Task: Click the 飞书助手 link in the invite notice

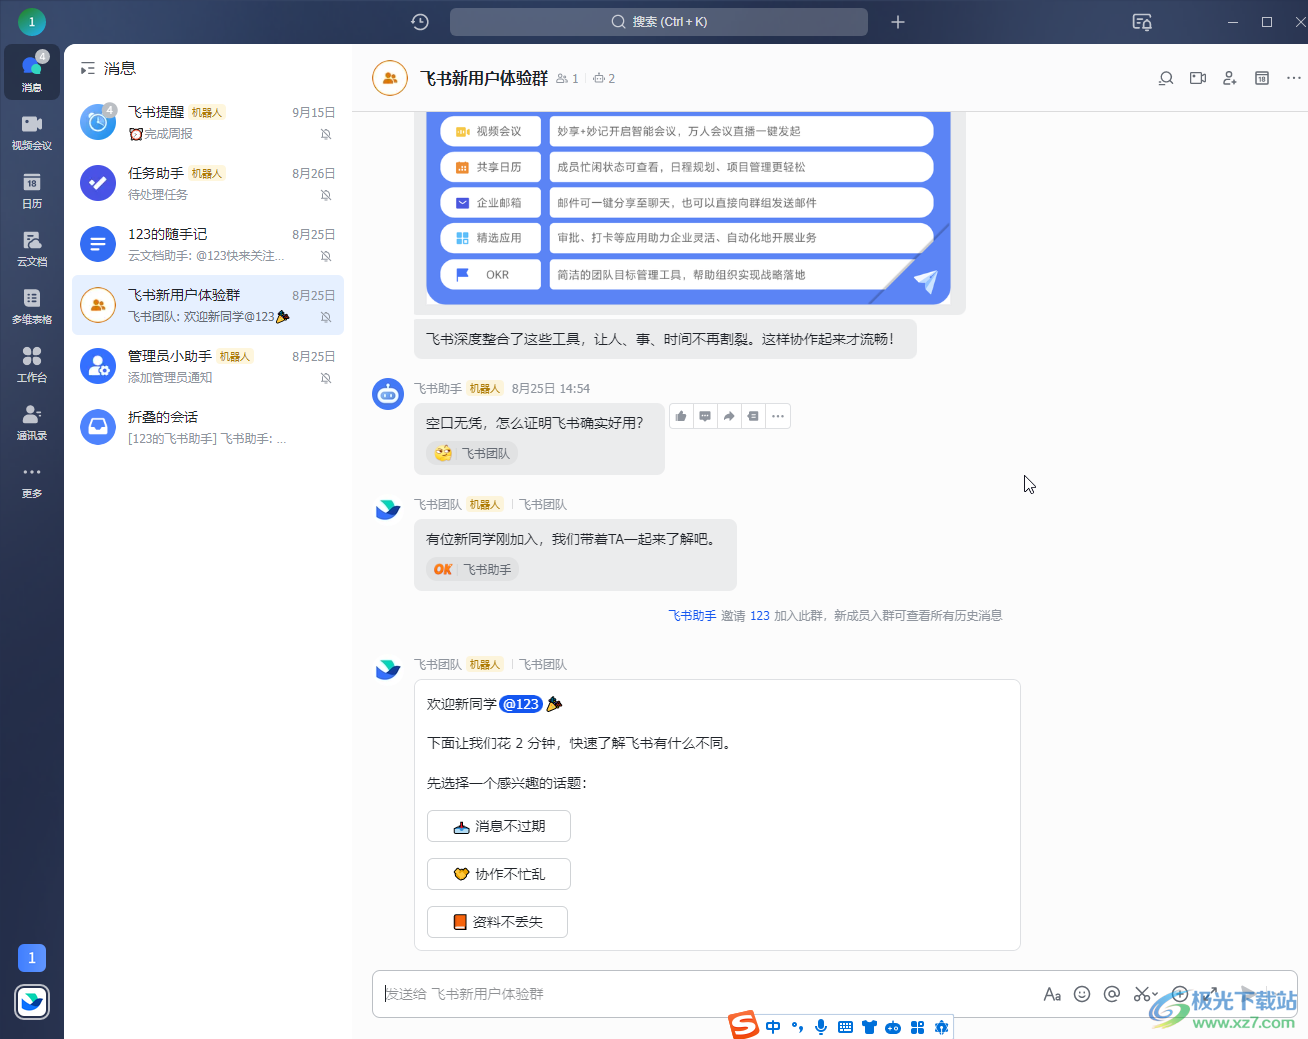Action: [692, 616]
